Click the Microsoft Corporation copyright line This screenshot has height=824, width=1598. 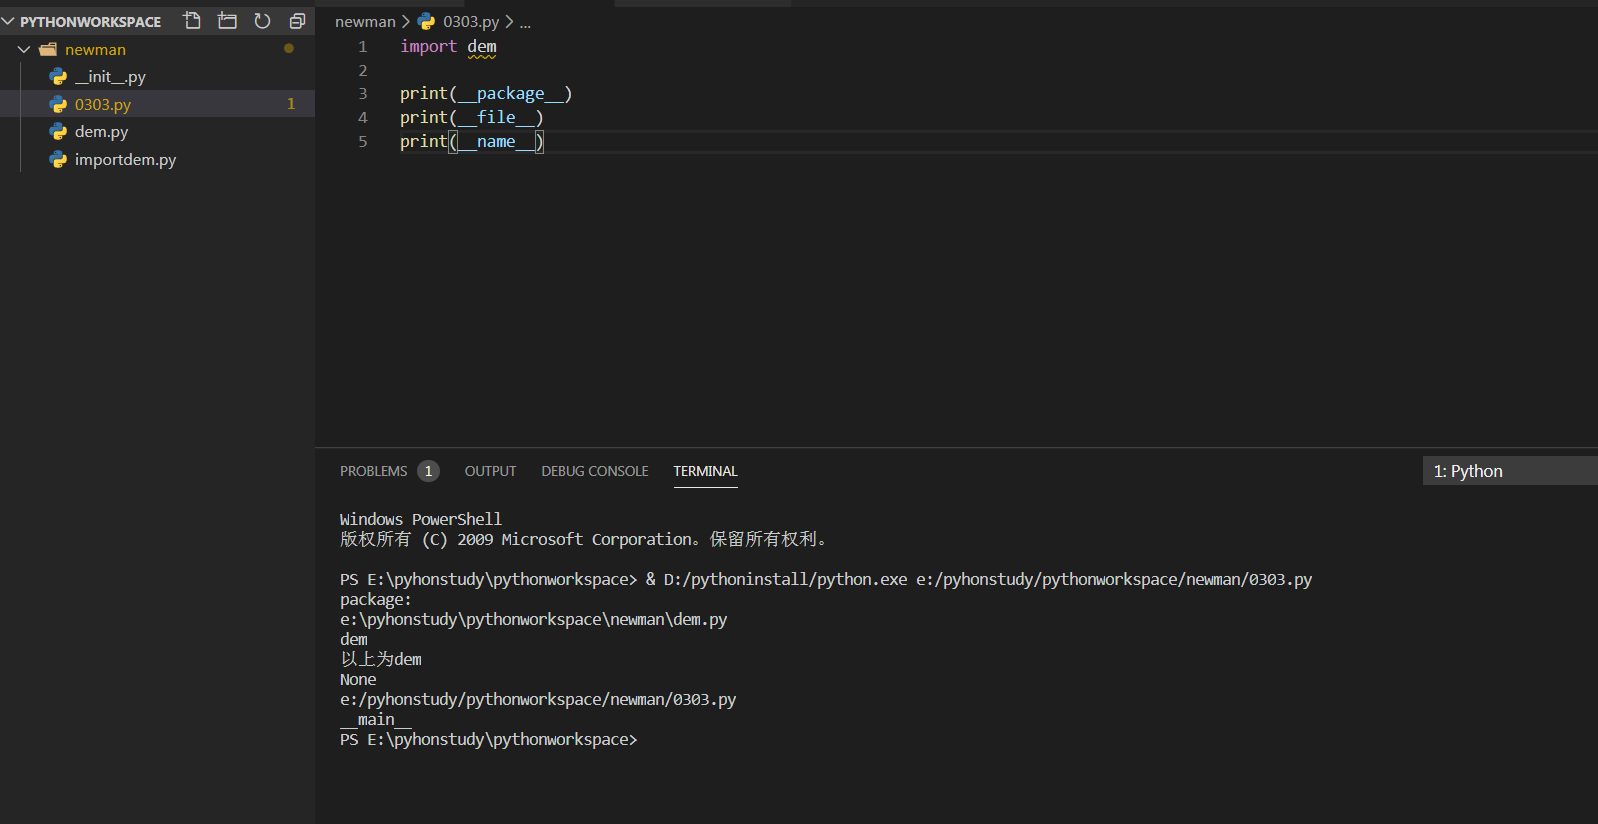[x=583, y=539]
